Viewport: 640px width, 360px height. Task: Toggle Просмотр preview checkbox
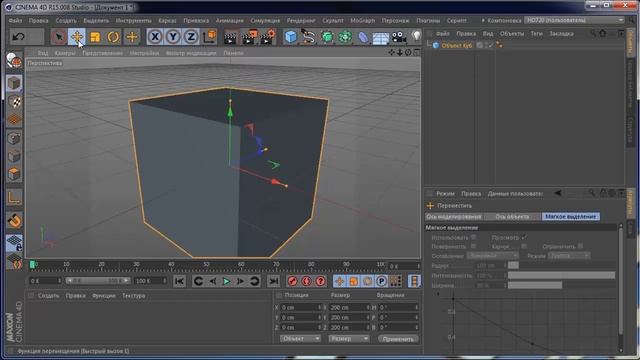524,237
